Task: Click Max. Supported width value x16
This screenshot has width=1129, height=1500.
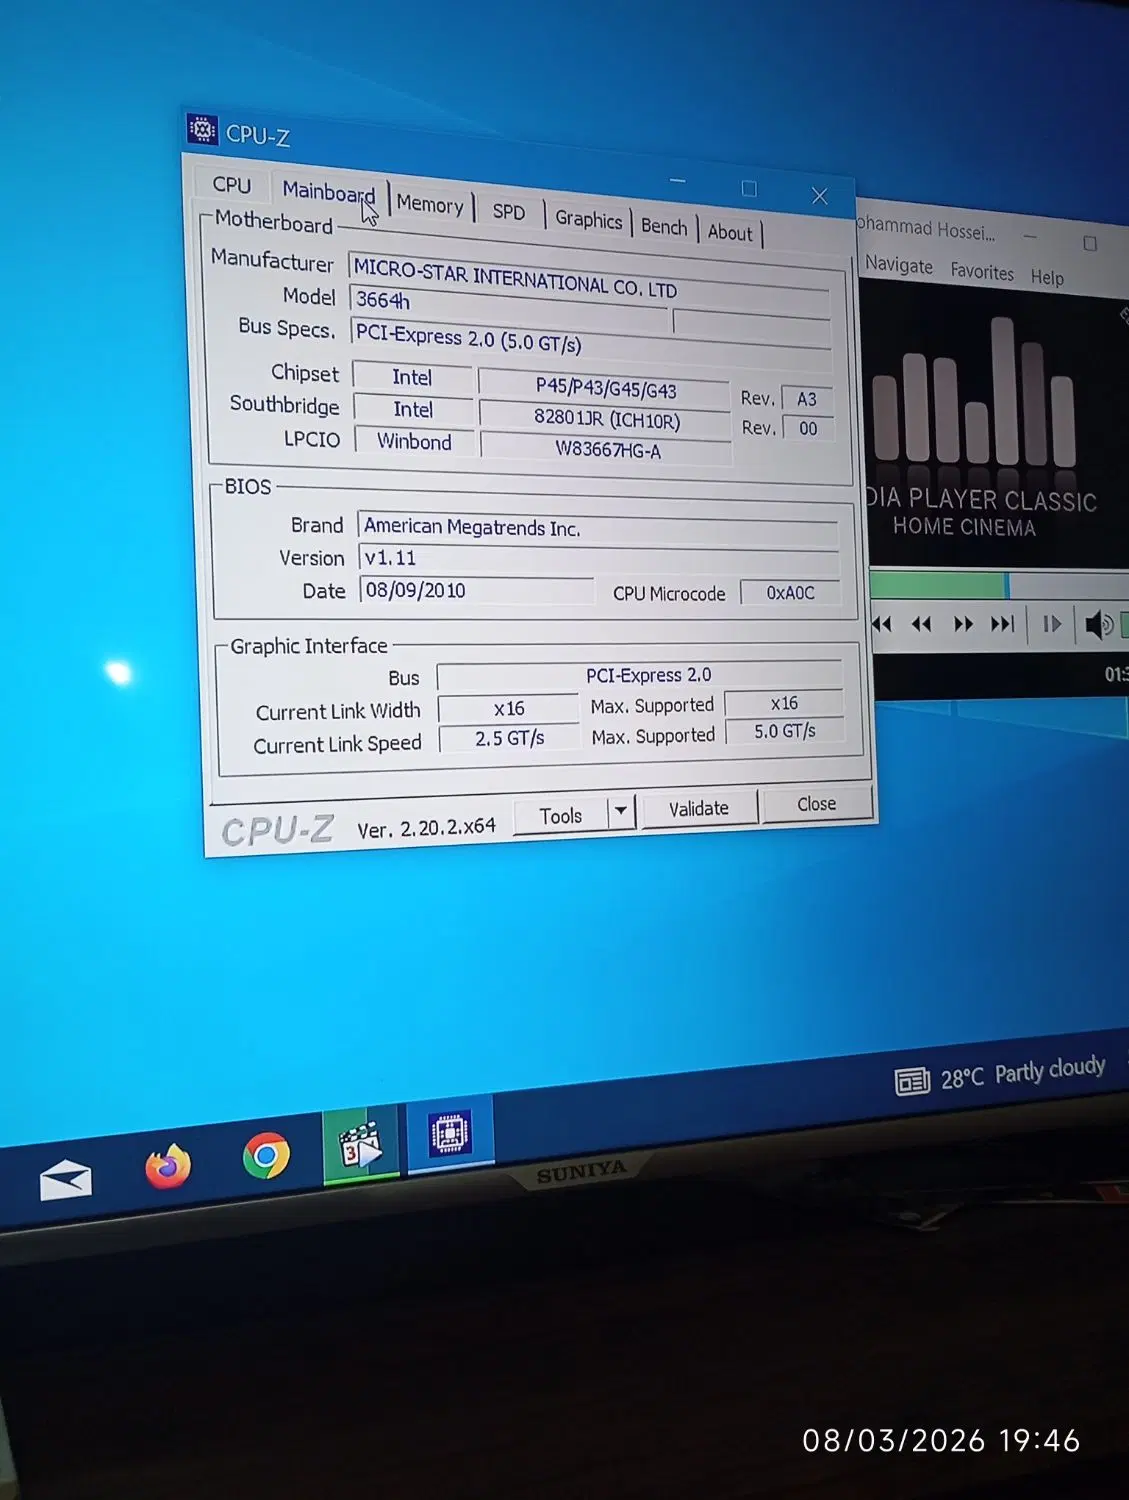Action: (784, 703)
